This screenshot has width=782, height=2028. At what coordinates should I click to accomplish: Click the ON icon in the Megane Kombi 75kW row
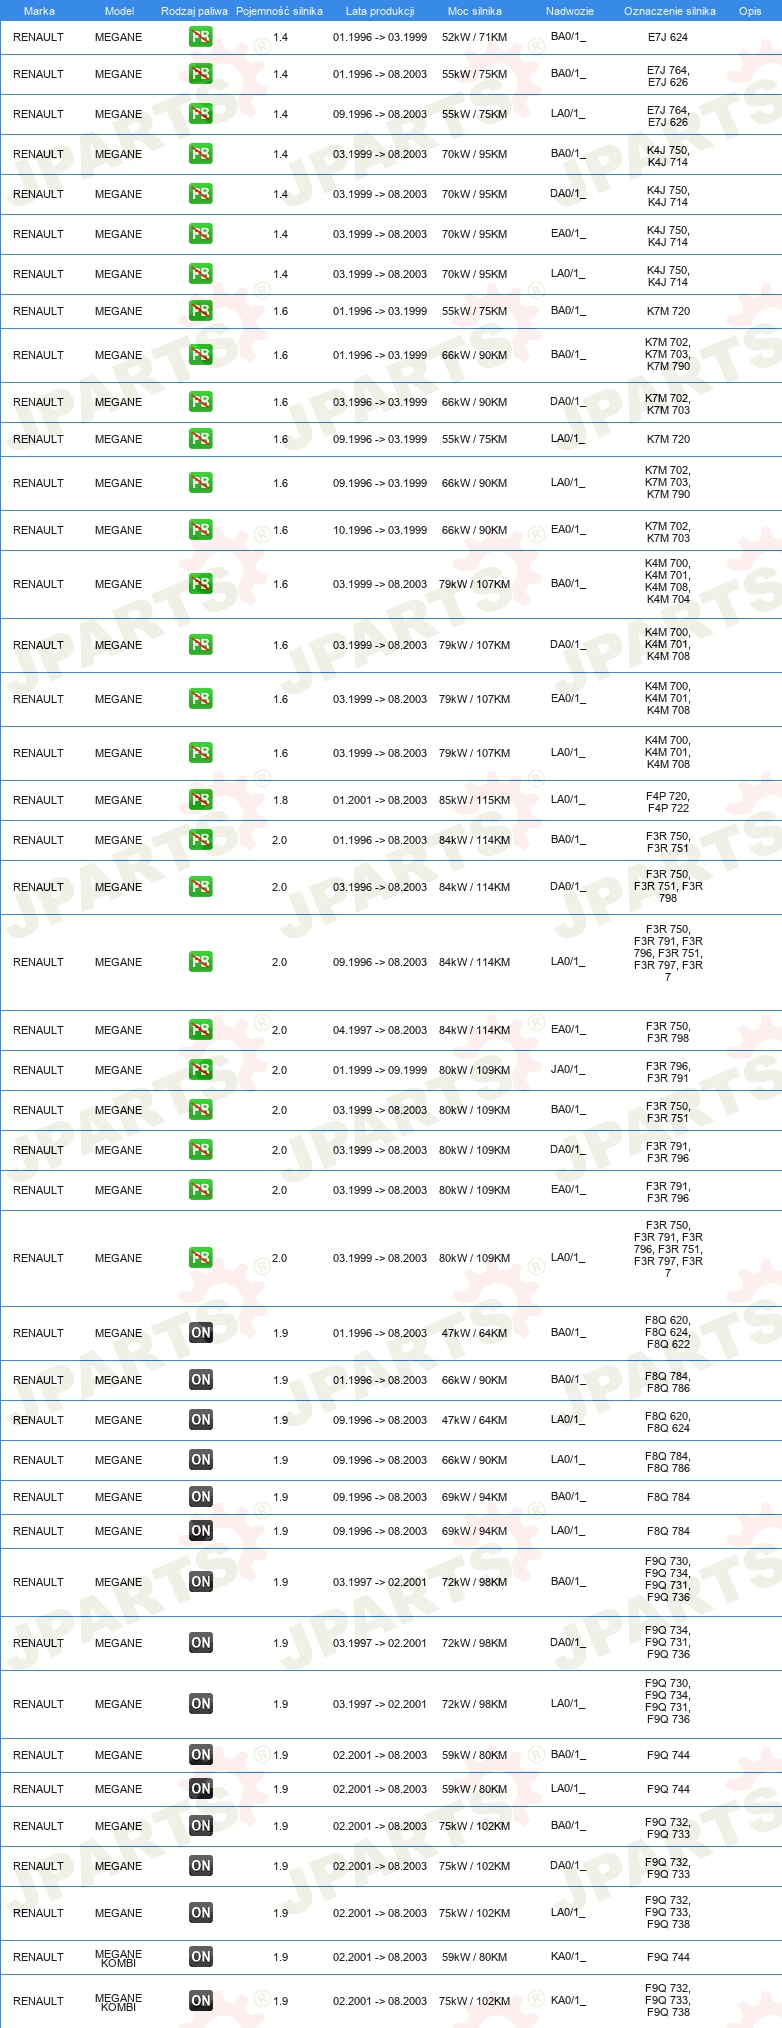coord(201,2001)
